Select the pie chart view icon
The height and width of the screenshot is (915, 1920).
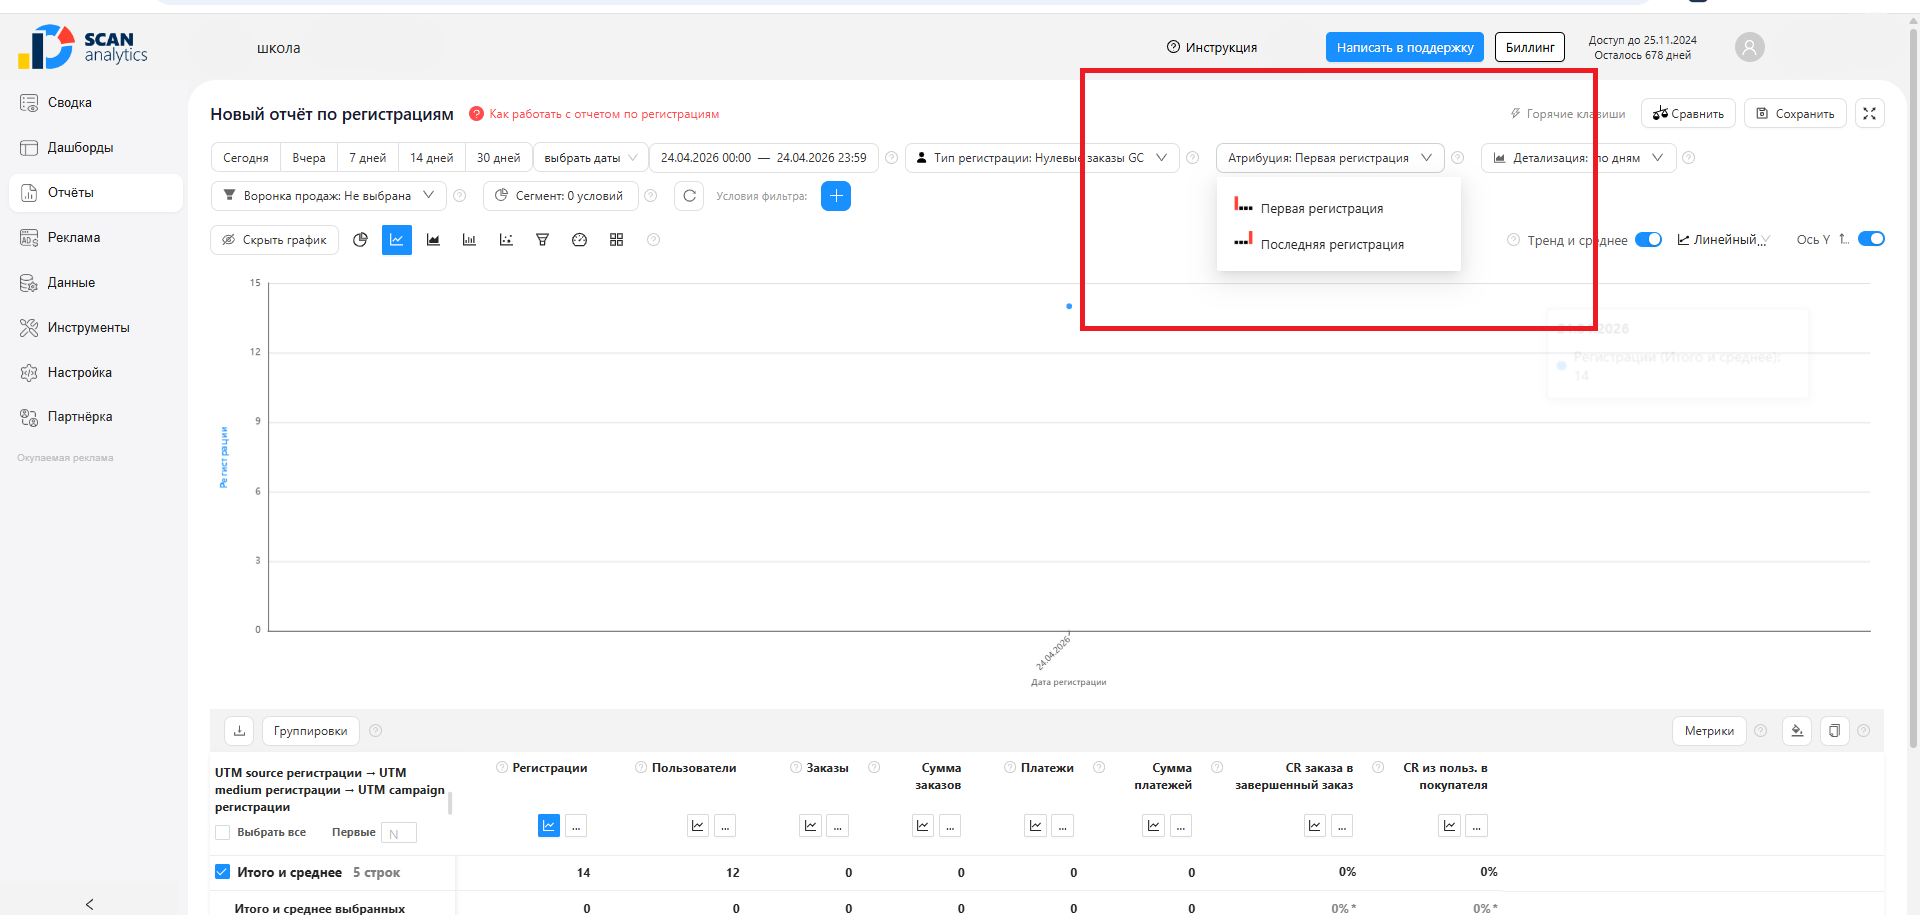click(361, 240)
